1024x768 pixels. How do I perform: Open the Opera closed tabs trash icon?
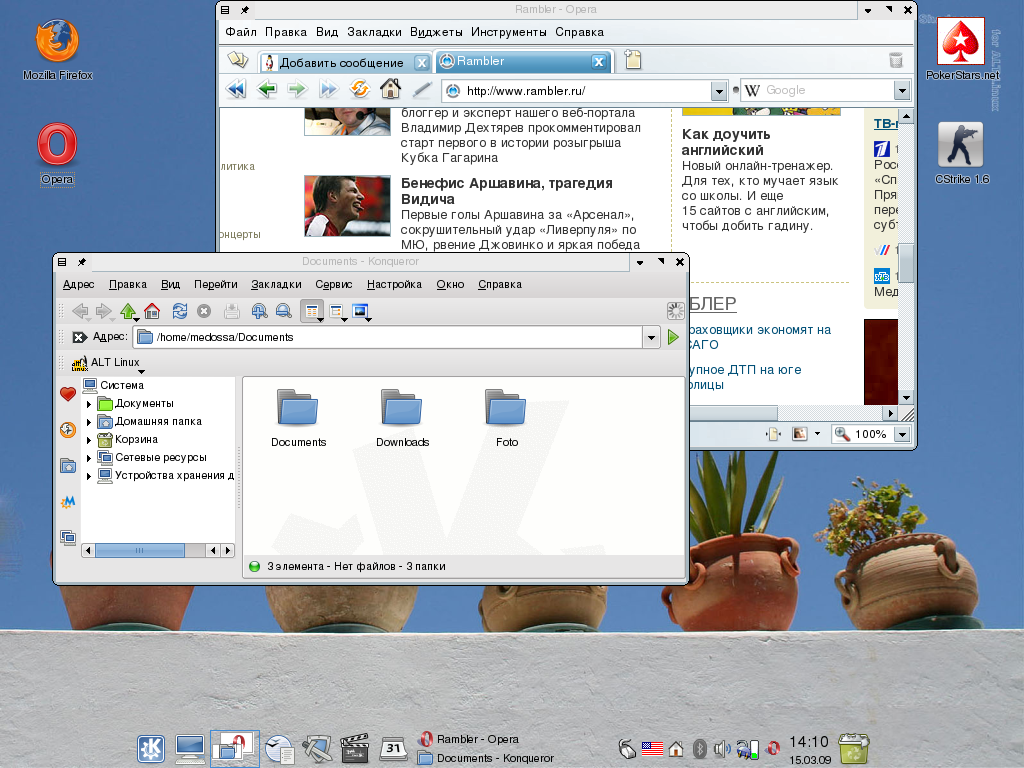pos(896,61)
